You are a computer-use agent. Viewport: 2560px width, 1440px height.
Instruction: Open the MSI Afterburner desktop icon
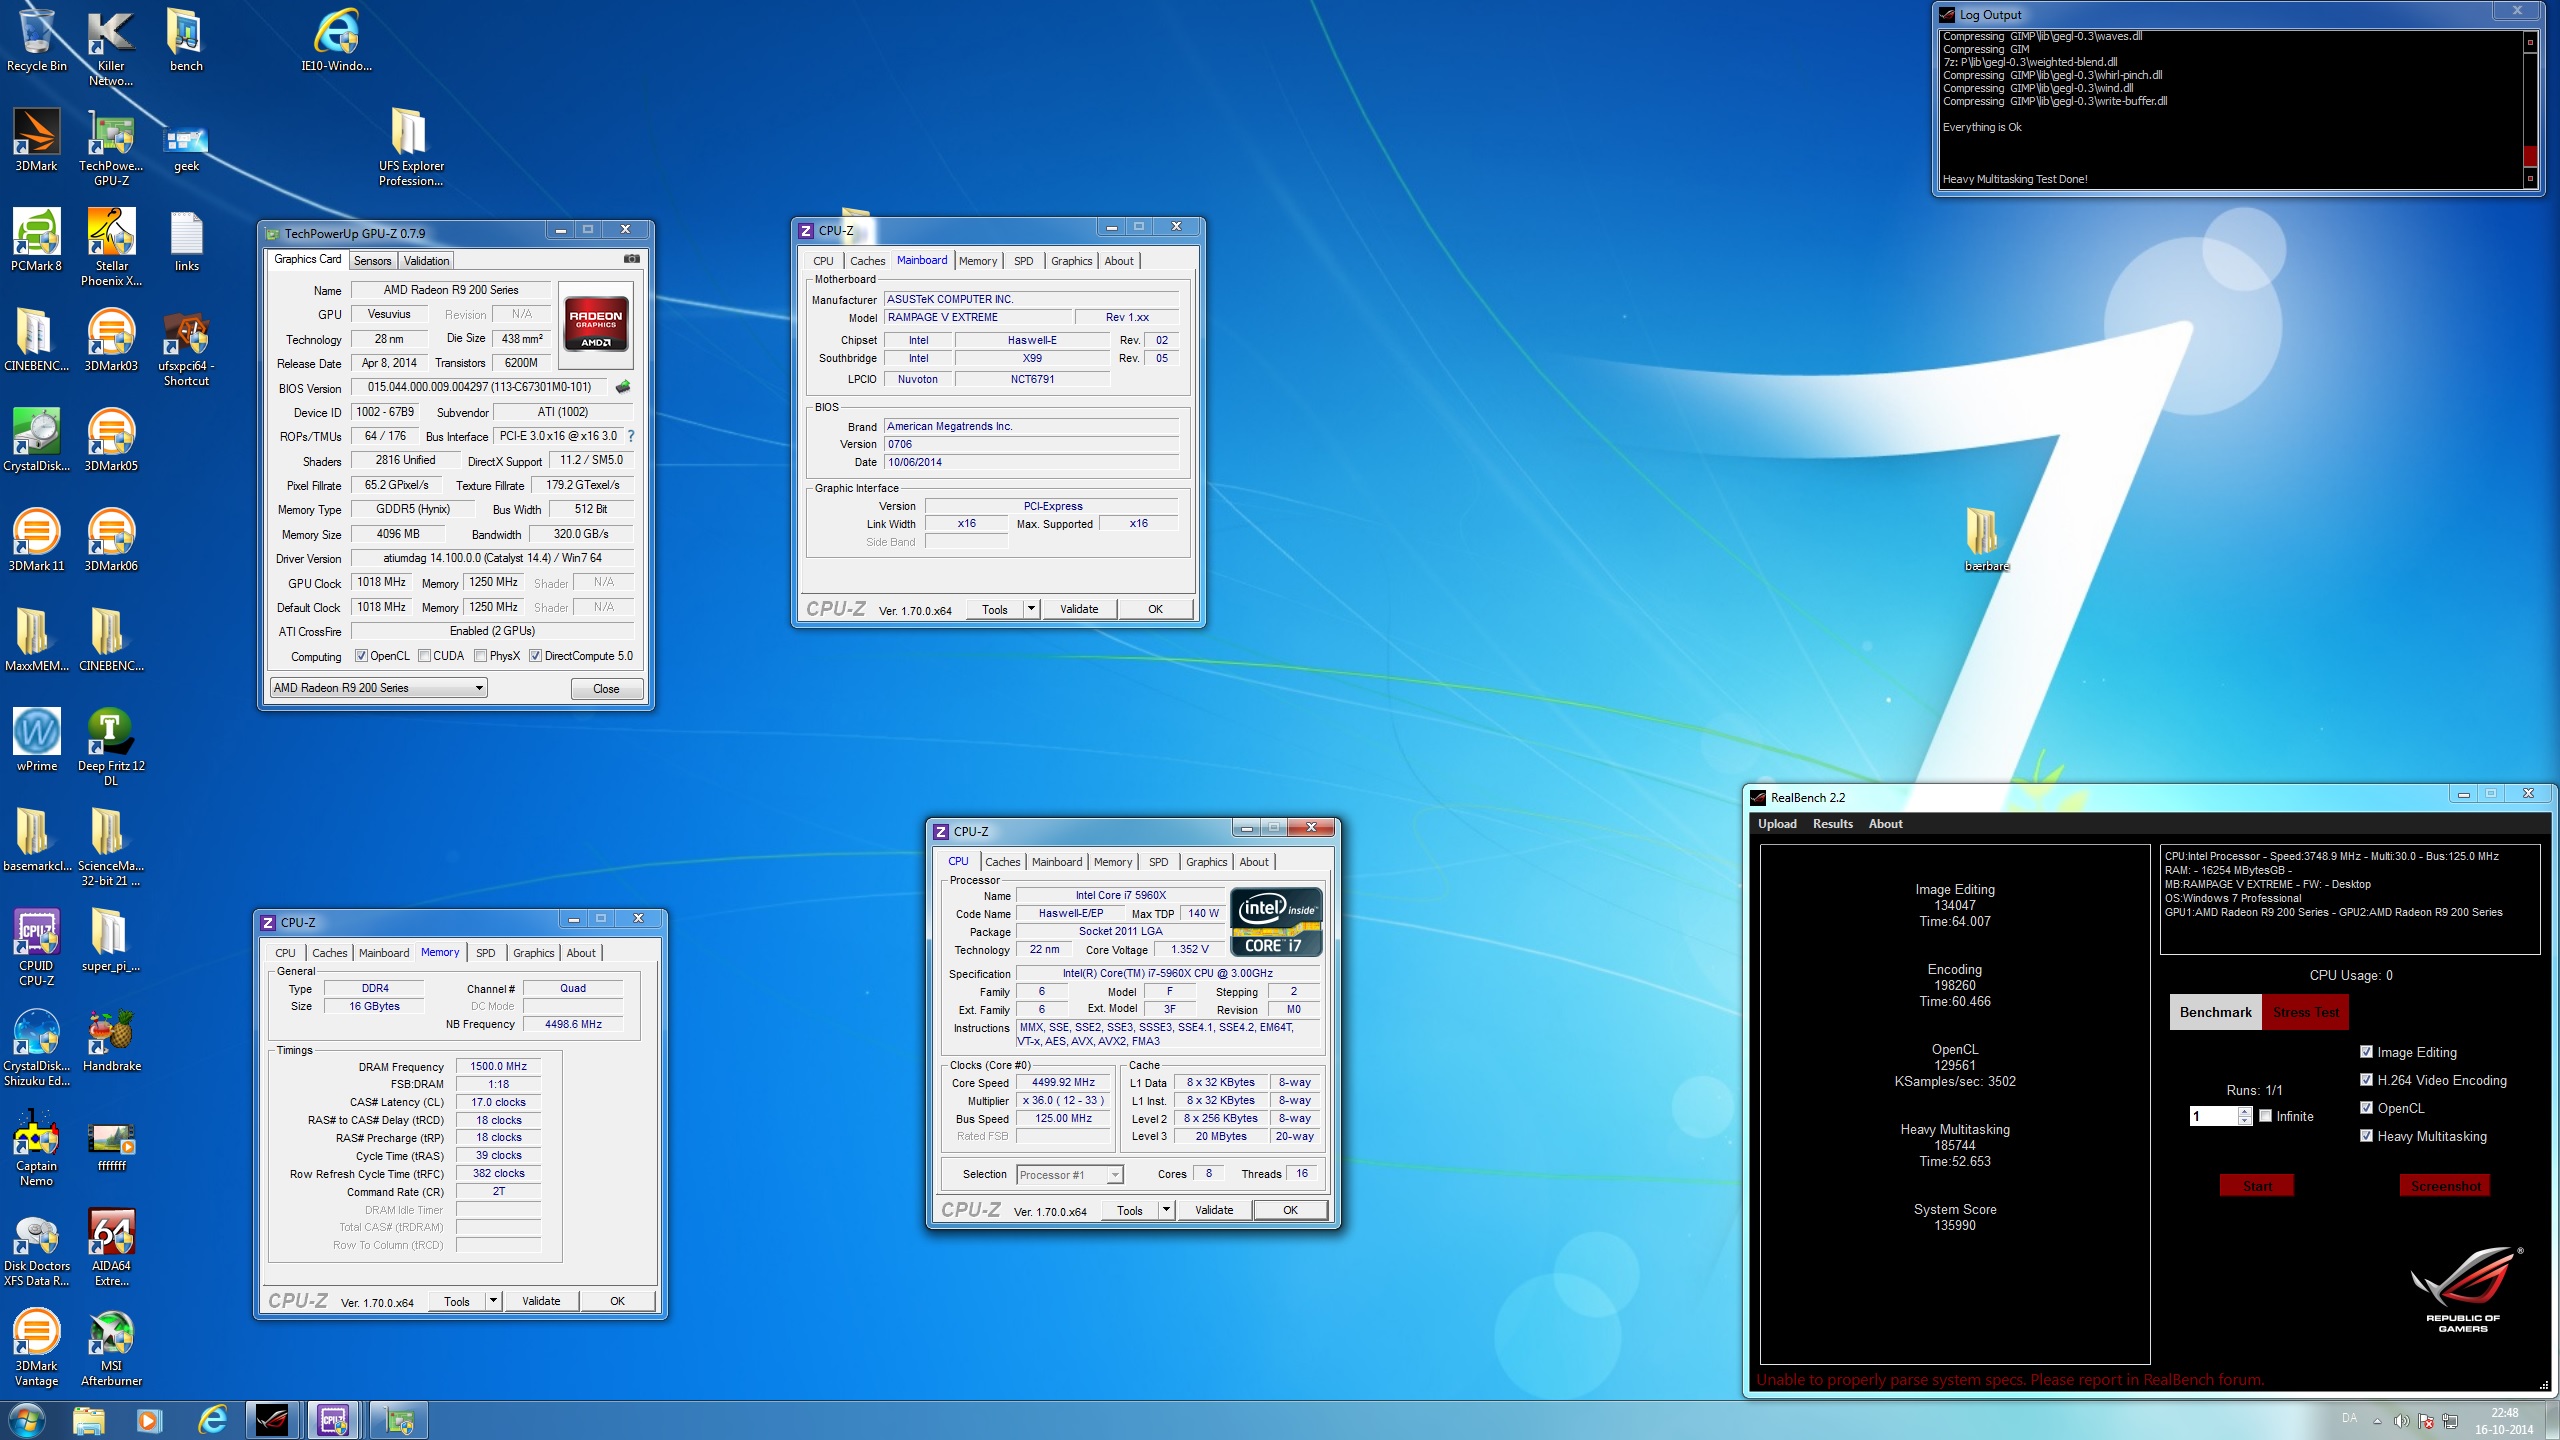pyautogui.click(x=111, y=1347)
